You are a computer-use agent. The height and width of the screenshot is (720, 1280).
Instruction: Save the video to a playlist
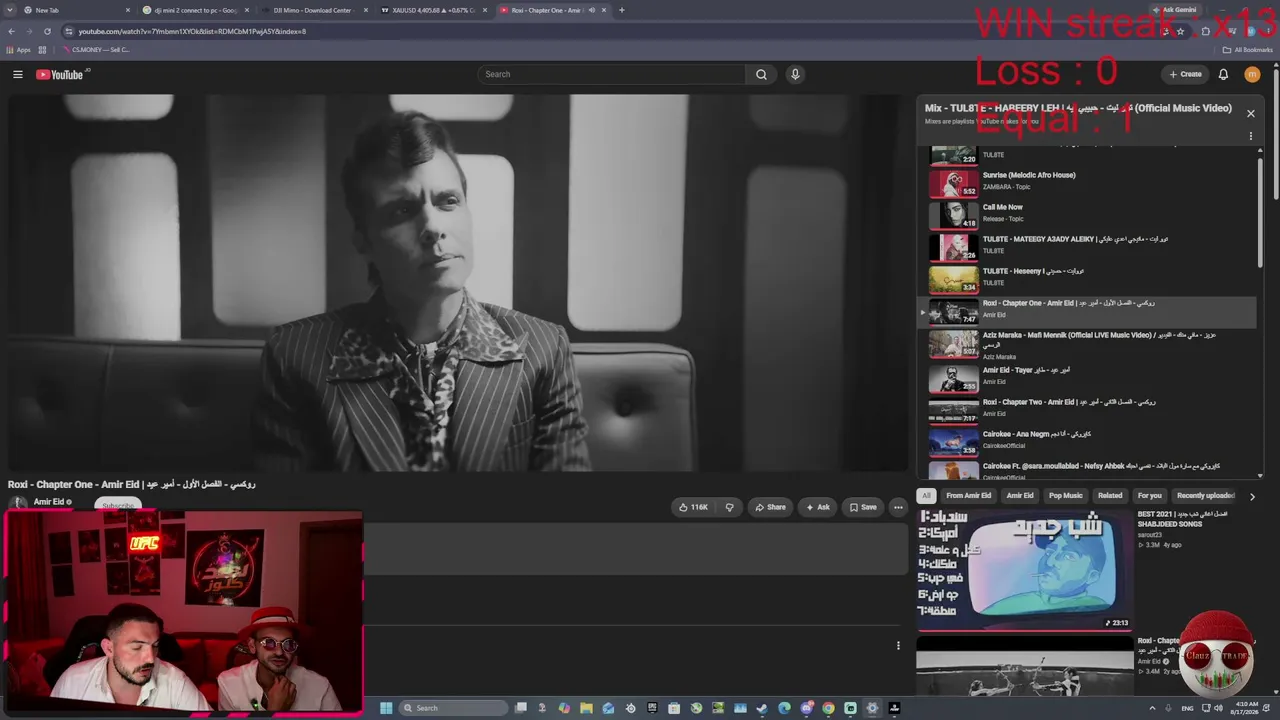coord(863,507)
